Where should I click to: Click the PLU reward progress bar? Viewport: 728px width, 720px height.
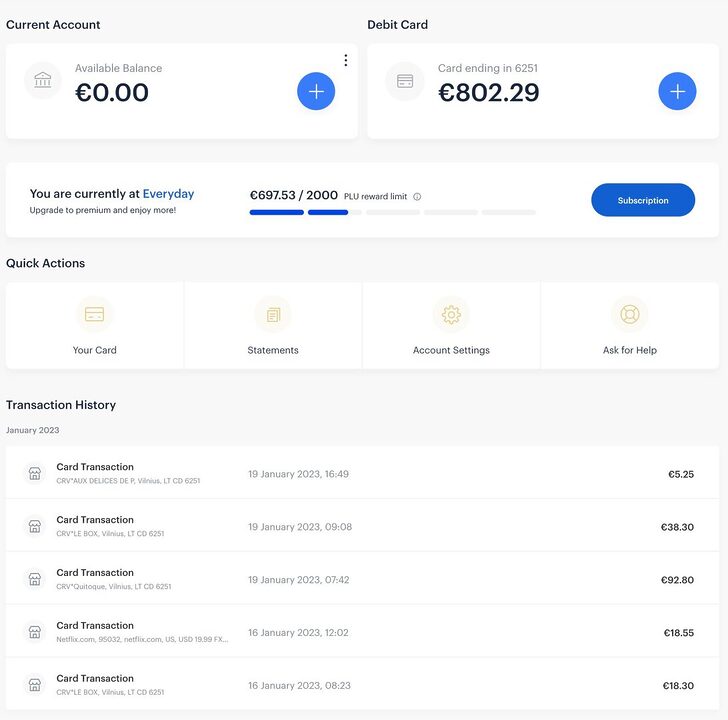point(393,213)
